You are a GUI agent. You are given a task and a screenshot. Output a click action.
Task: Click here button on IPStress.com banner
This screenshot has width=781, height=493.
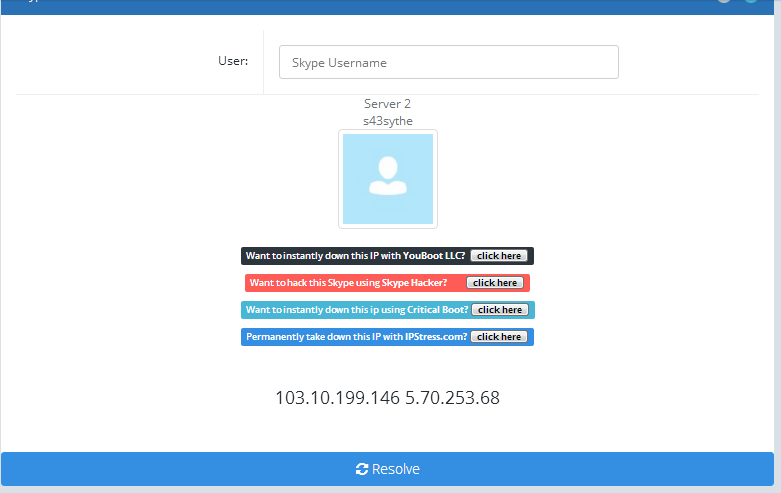coord(499,337)
